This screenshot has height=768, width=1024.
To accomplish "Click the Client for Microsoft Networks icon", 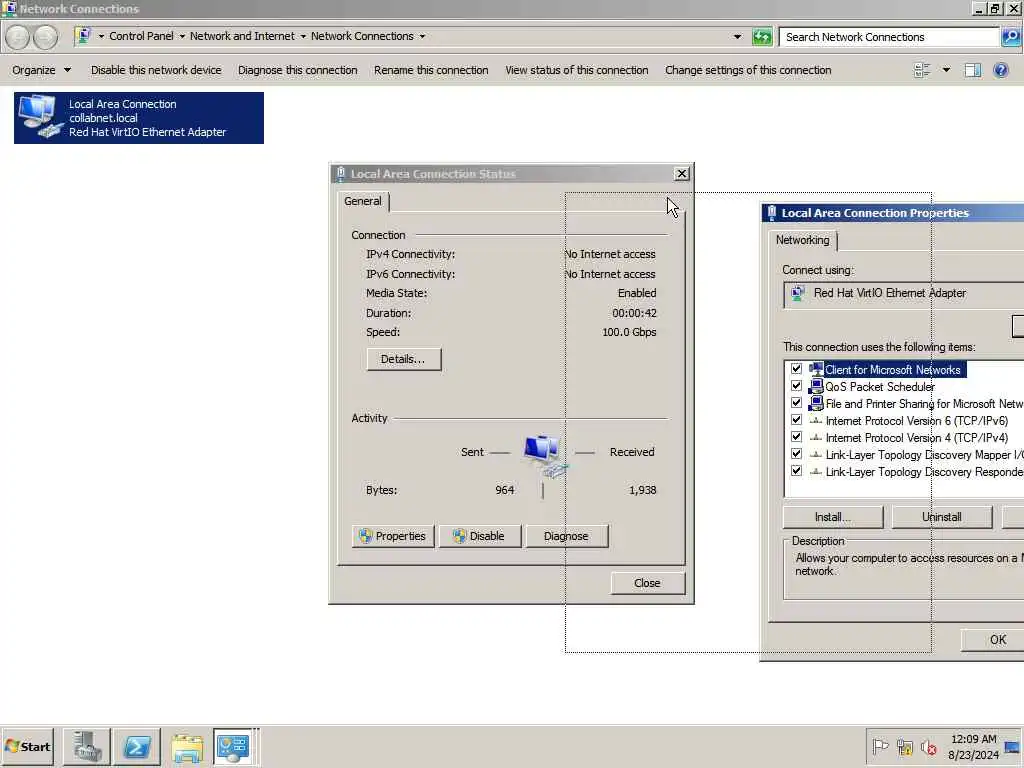I will click(x=816, y=370).
